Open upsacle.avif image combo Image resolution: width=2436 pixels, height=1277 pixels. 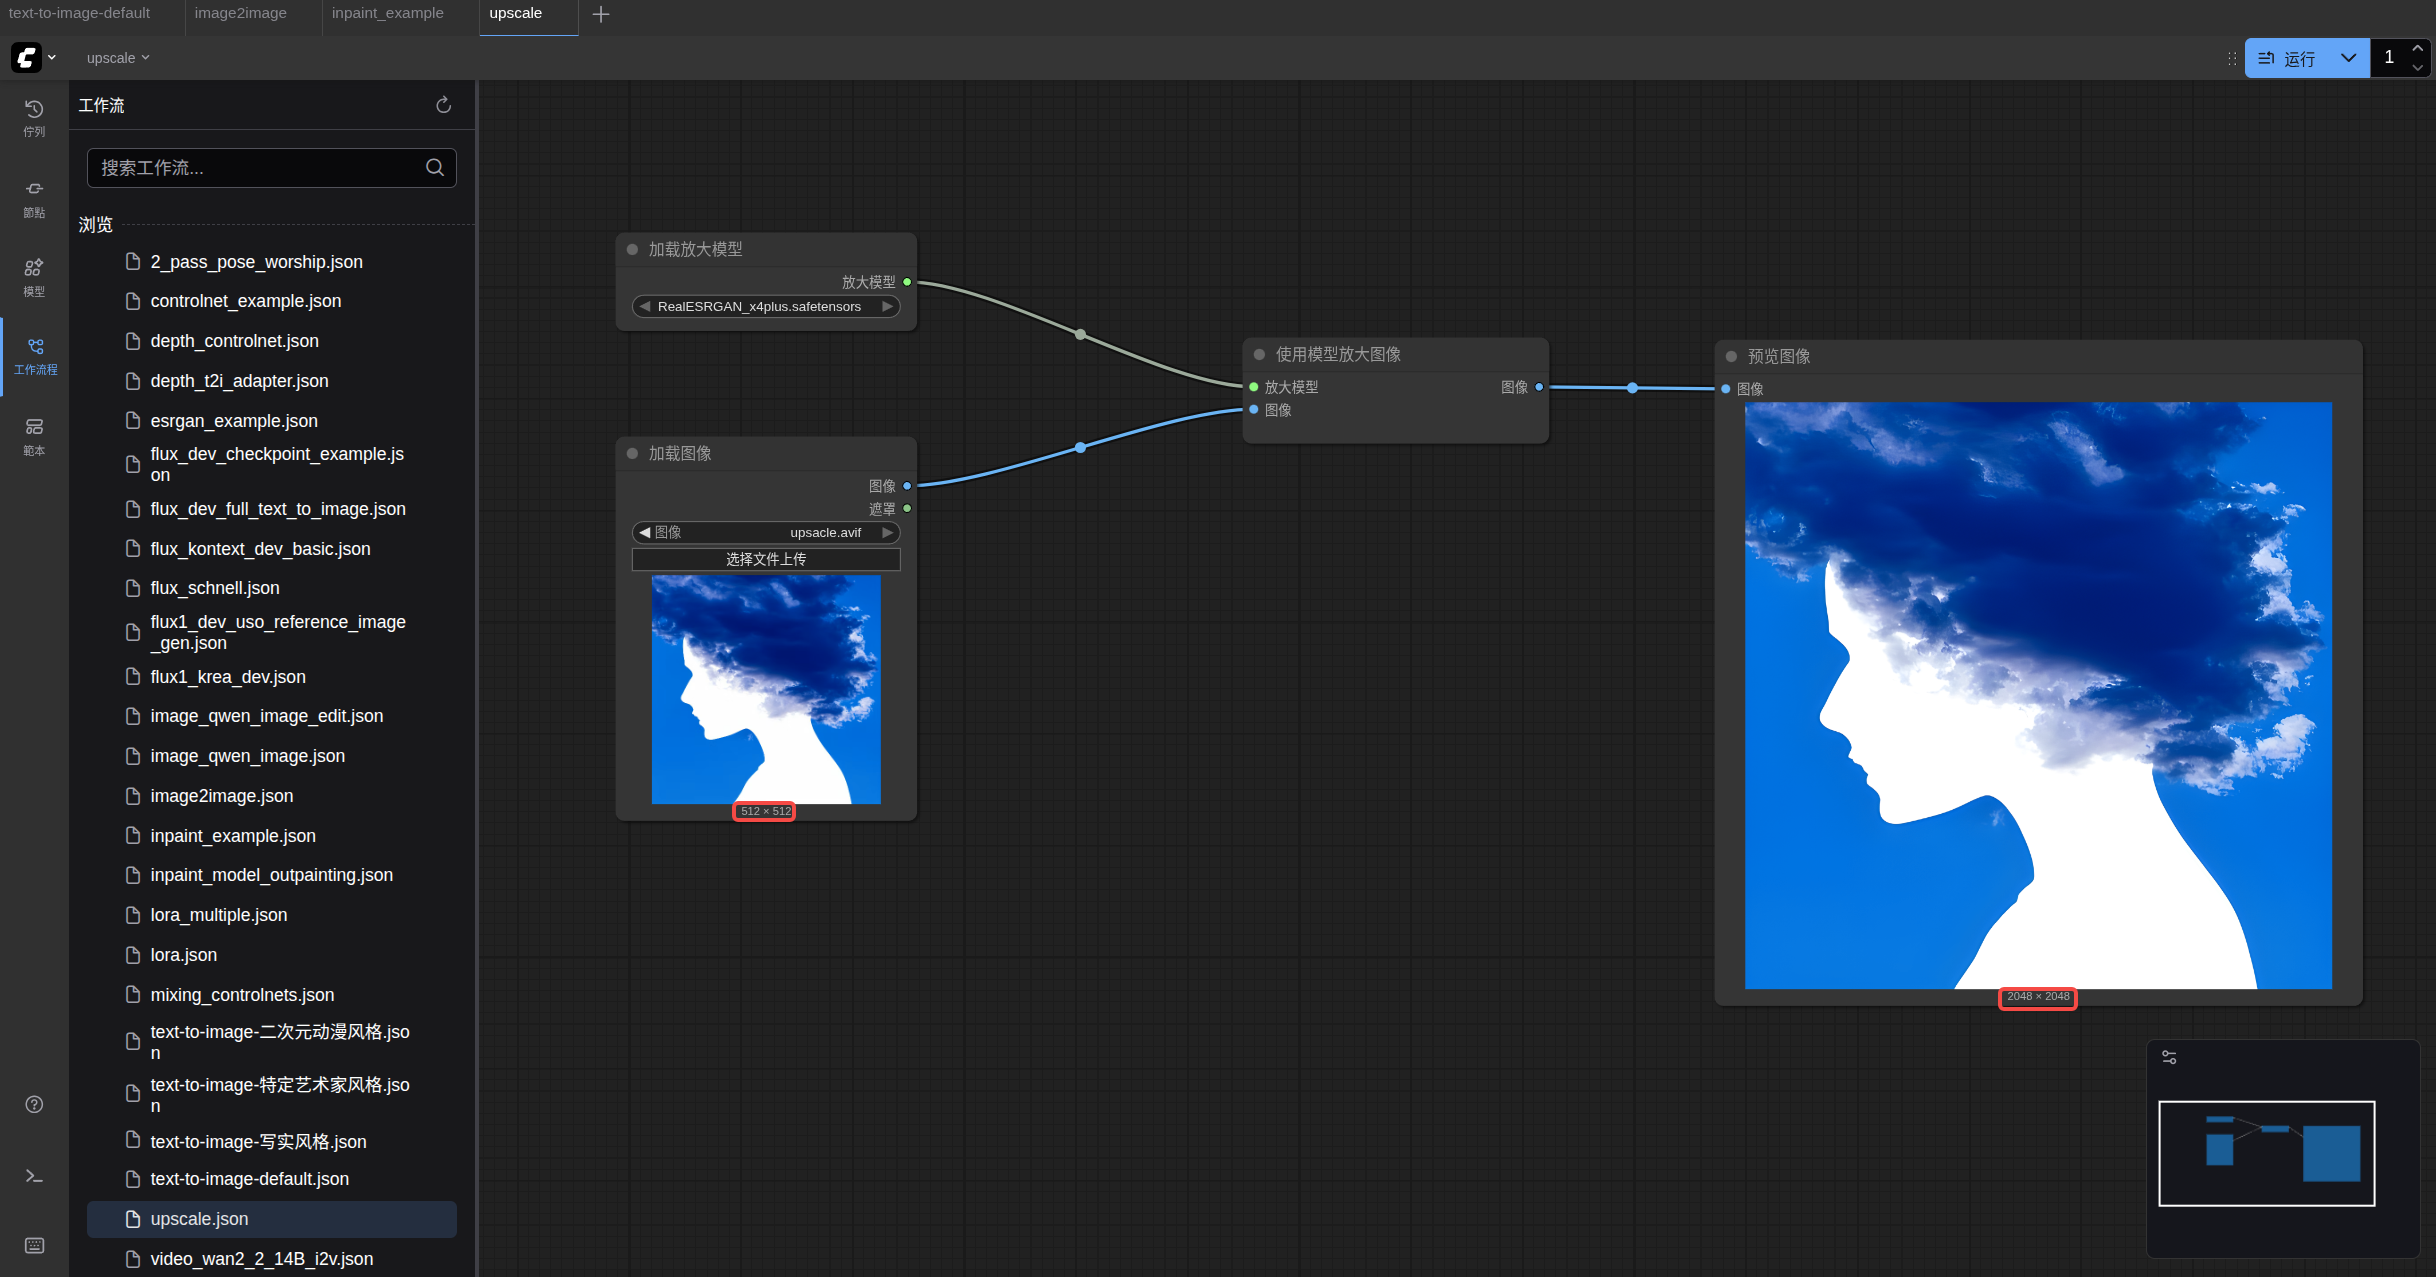pos(766,532)
